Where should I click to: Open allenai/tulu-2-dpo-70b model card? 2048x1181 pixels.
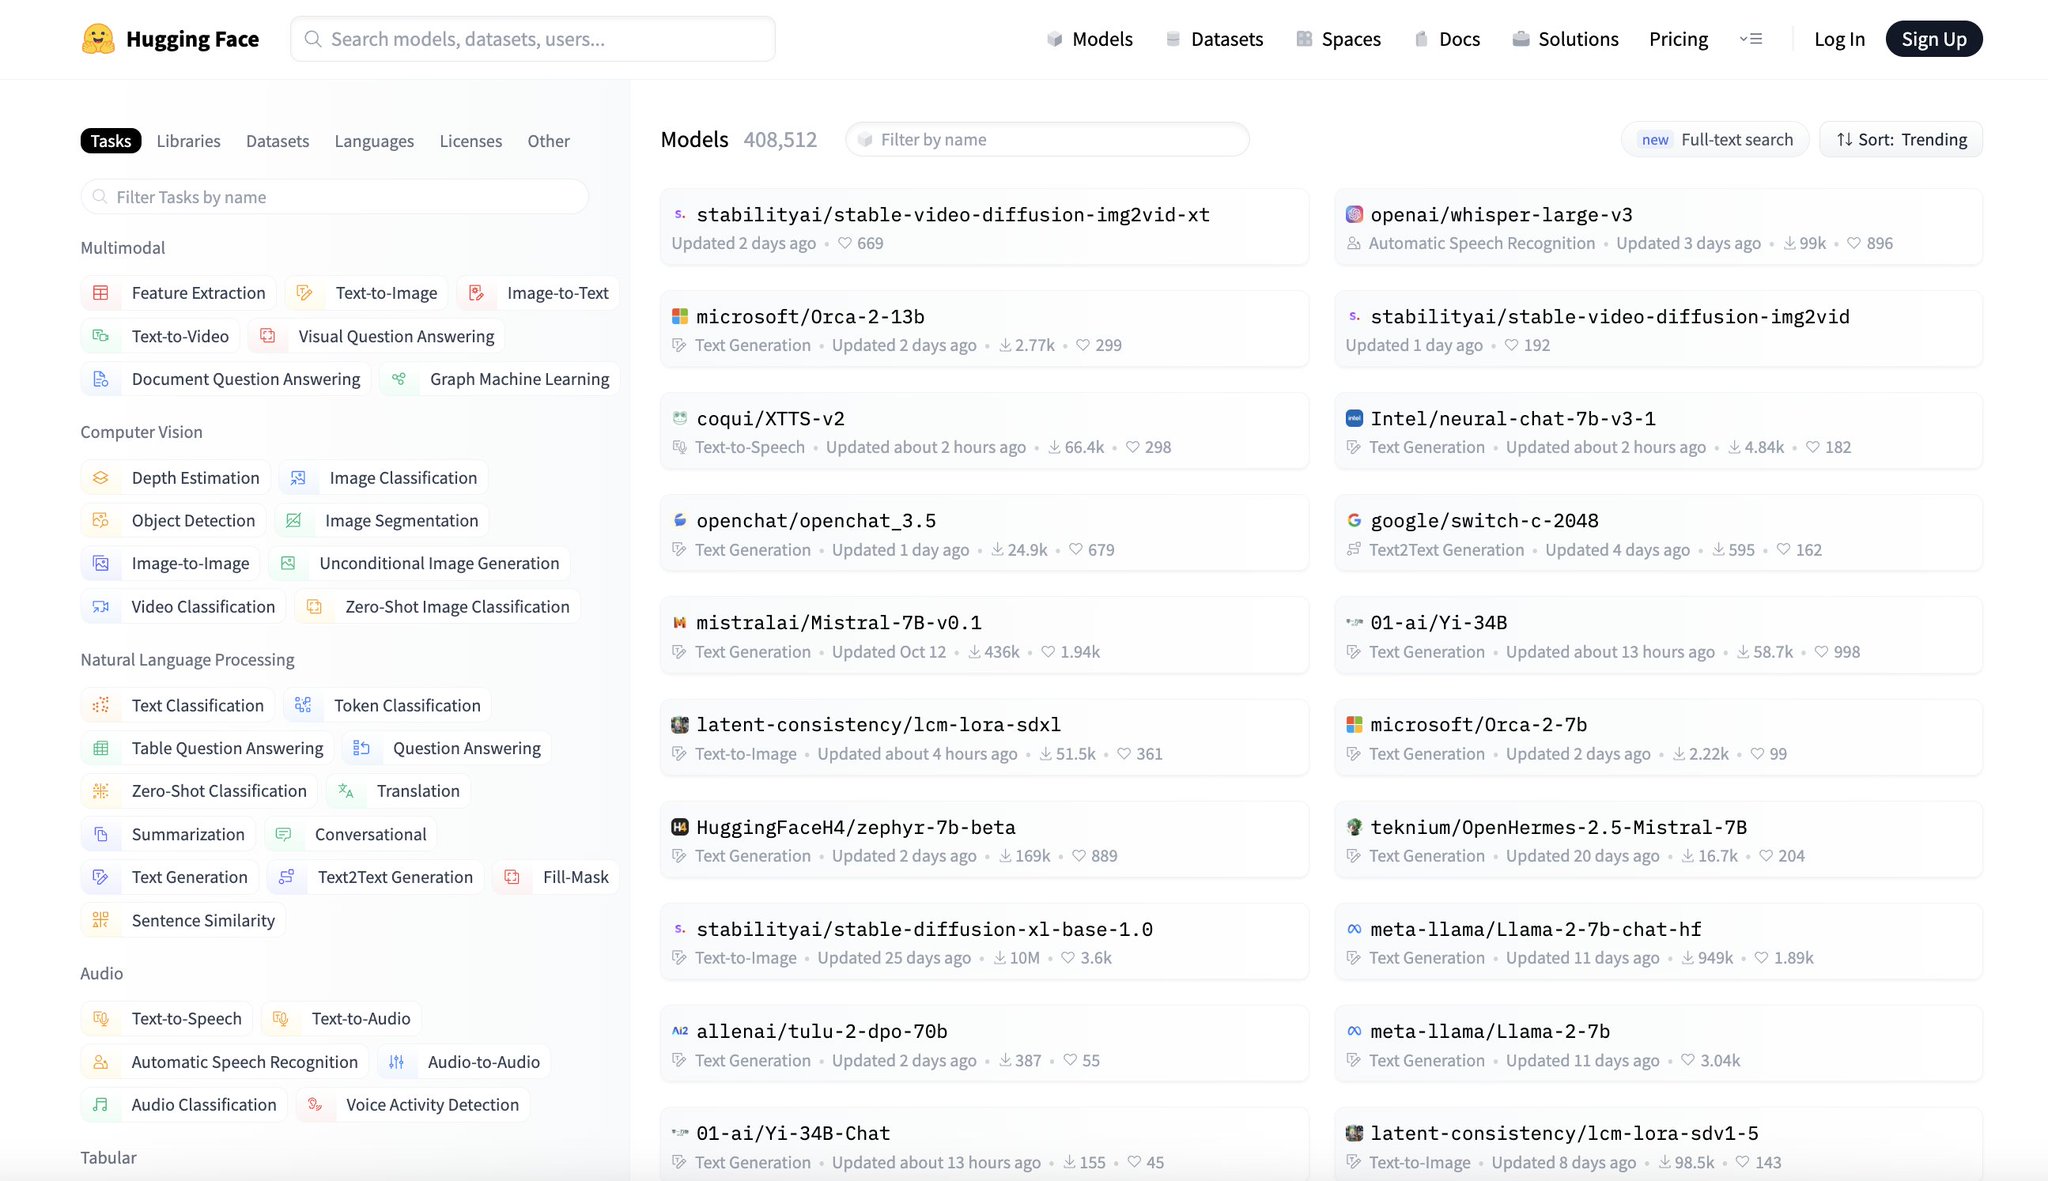[984, 1043]
